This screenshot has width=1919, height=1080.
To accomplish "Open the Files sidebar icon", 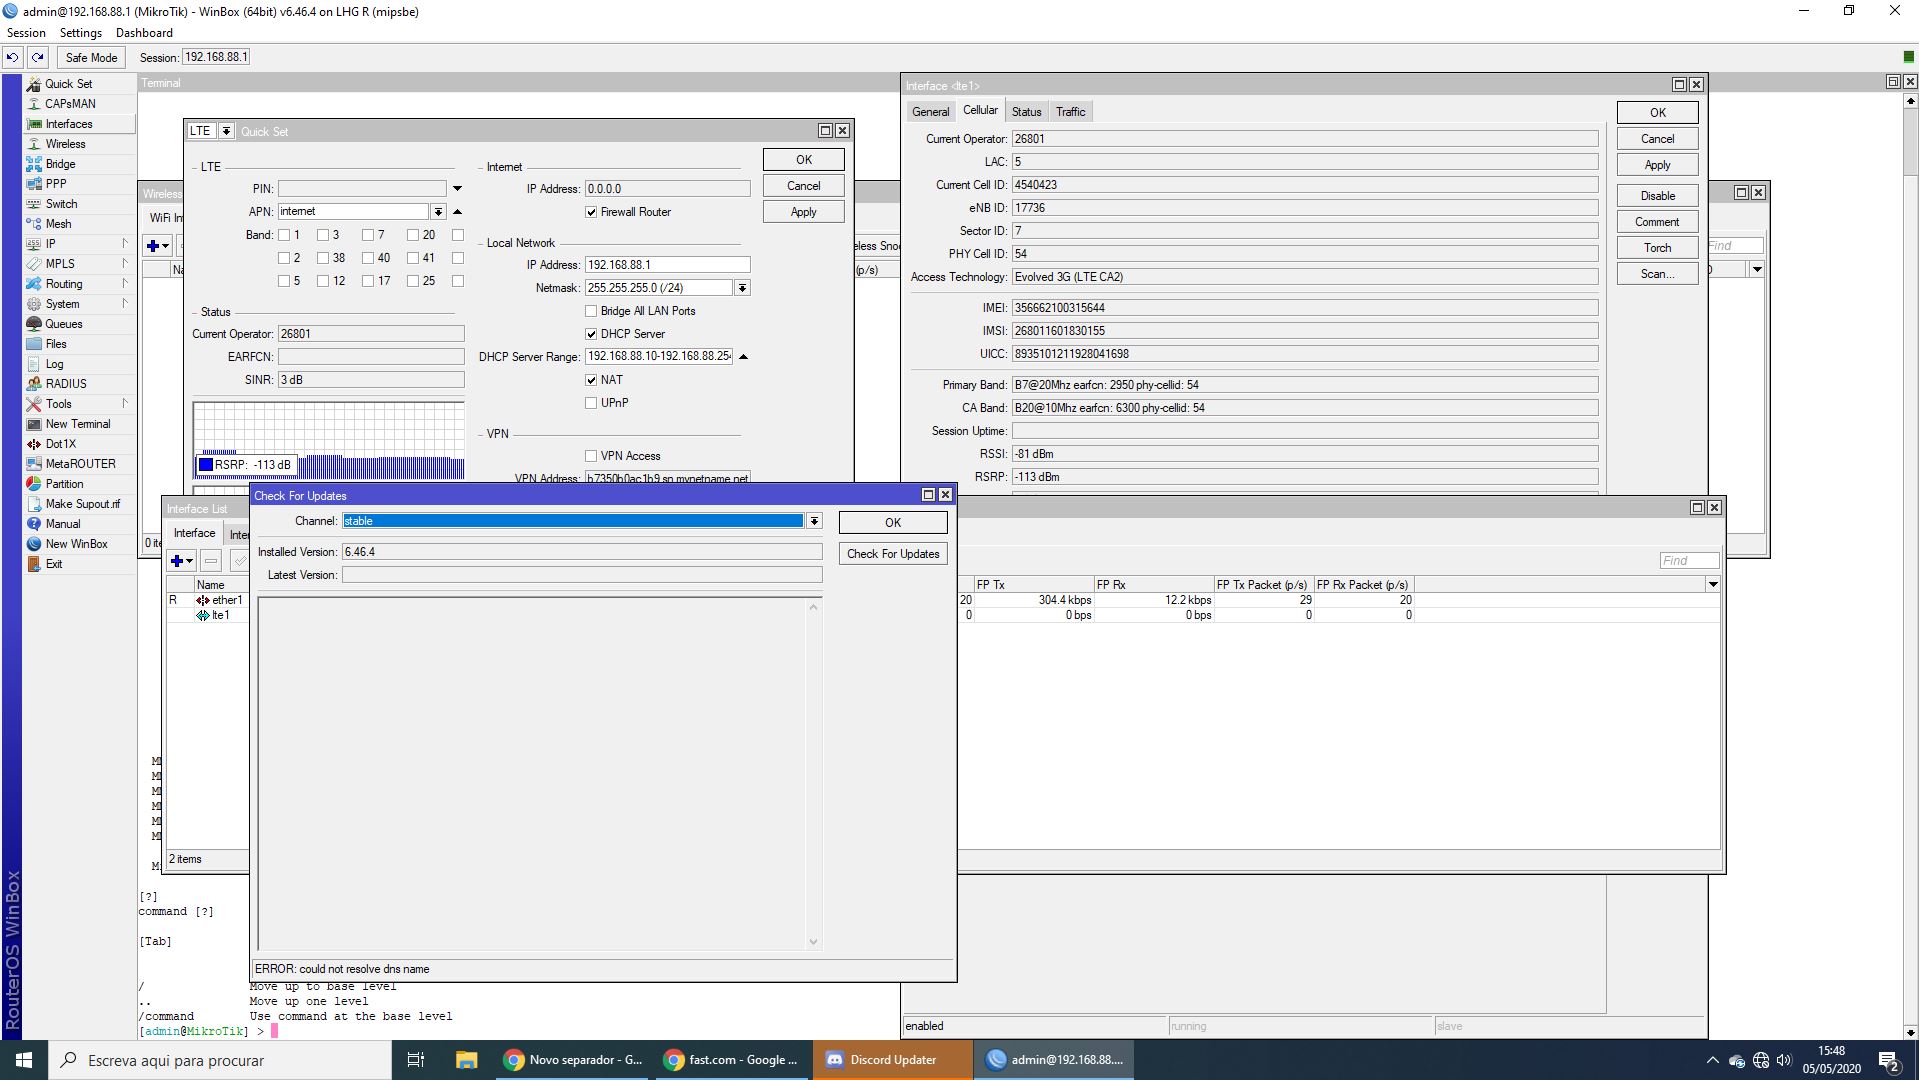I will [x=34, y=344].
